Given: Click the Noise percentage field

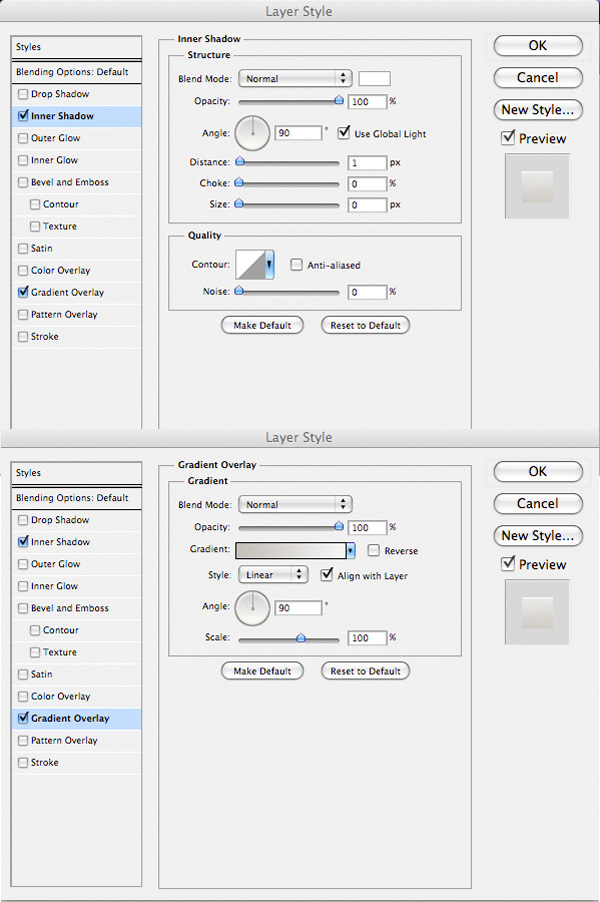Looking at the screenshot, I should pos(367,292).
